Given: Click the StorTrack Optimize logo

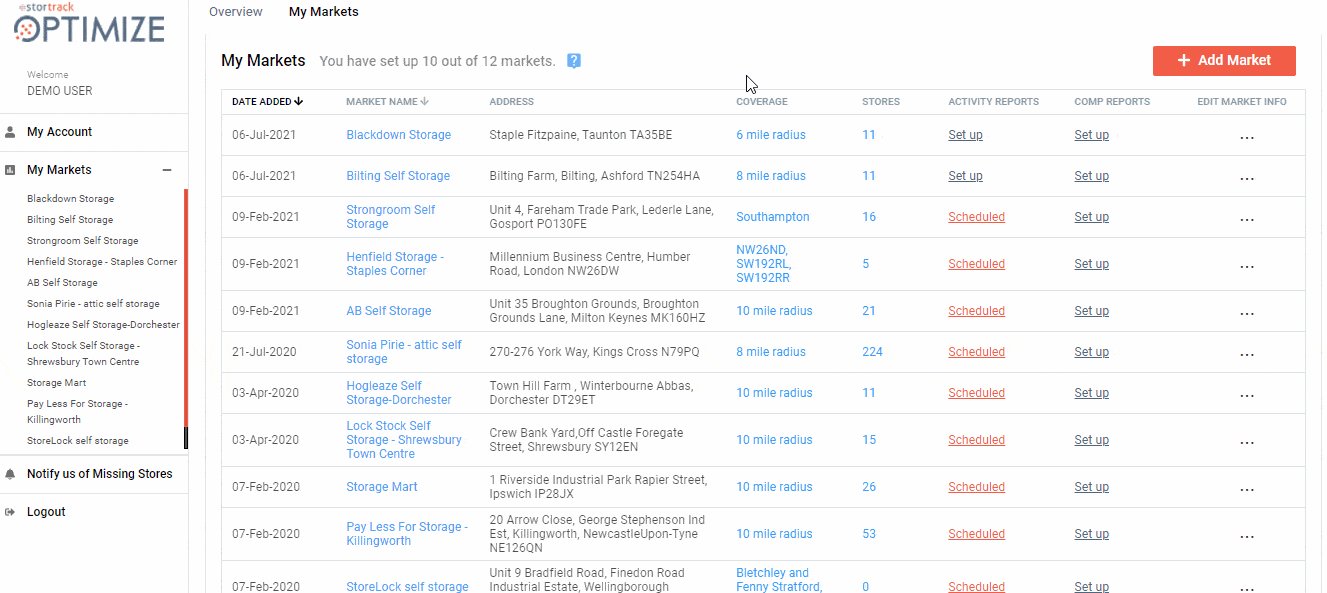Looking at the screenshot, I should click(x=89, y=24).
